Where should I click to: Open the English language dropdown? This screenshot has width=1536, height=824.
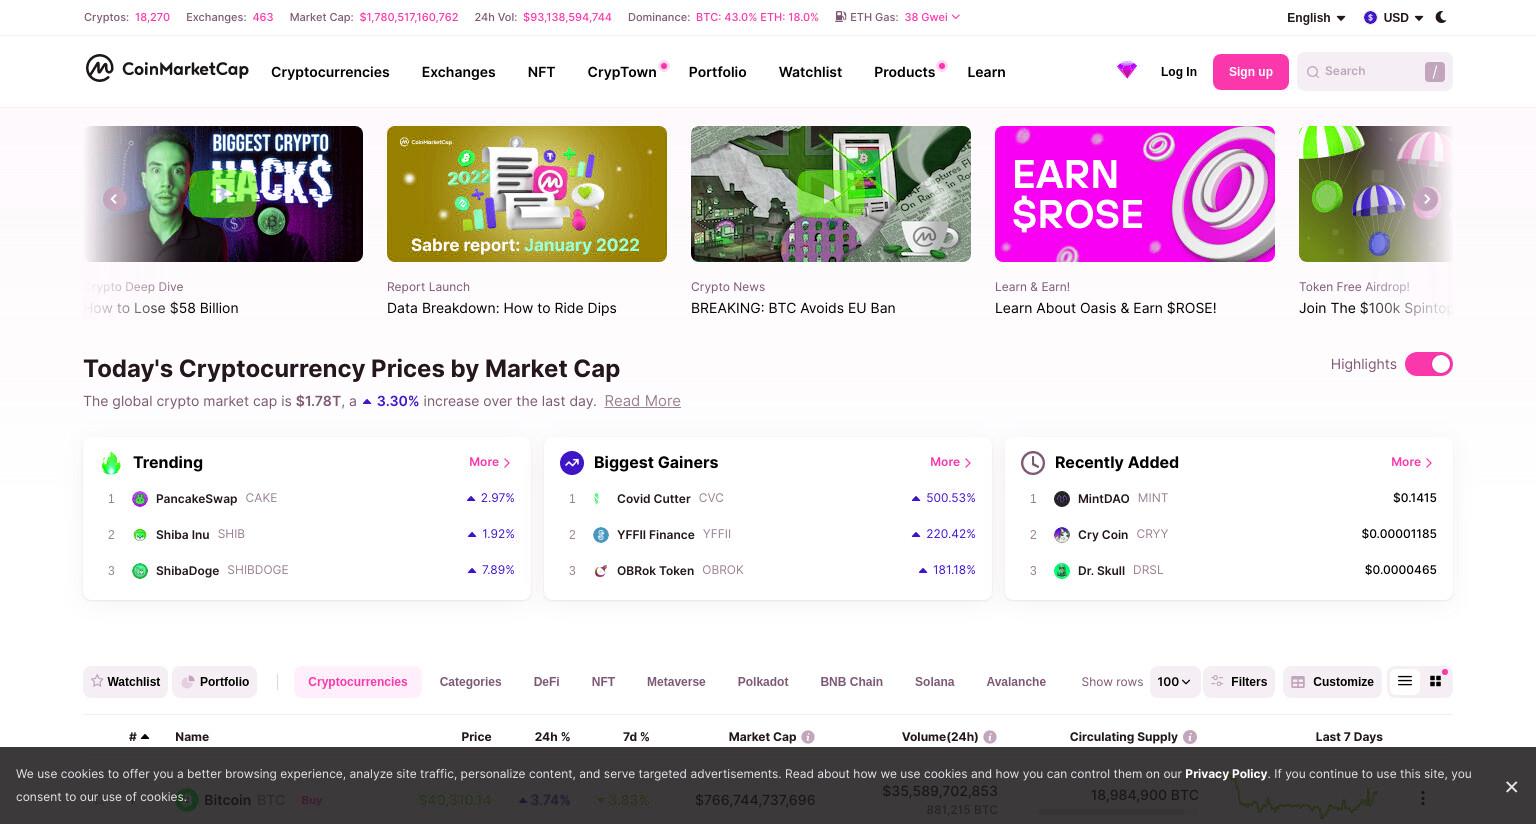pos(1316,18)
